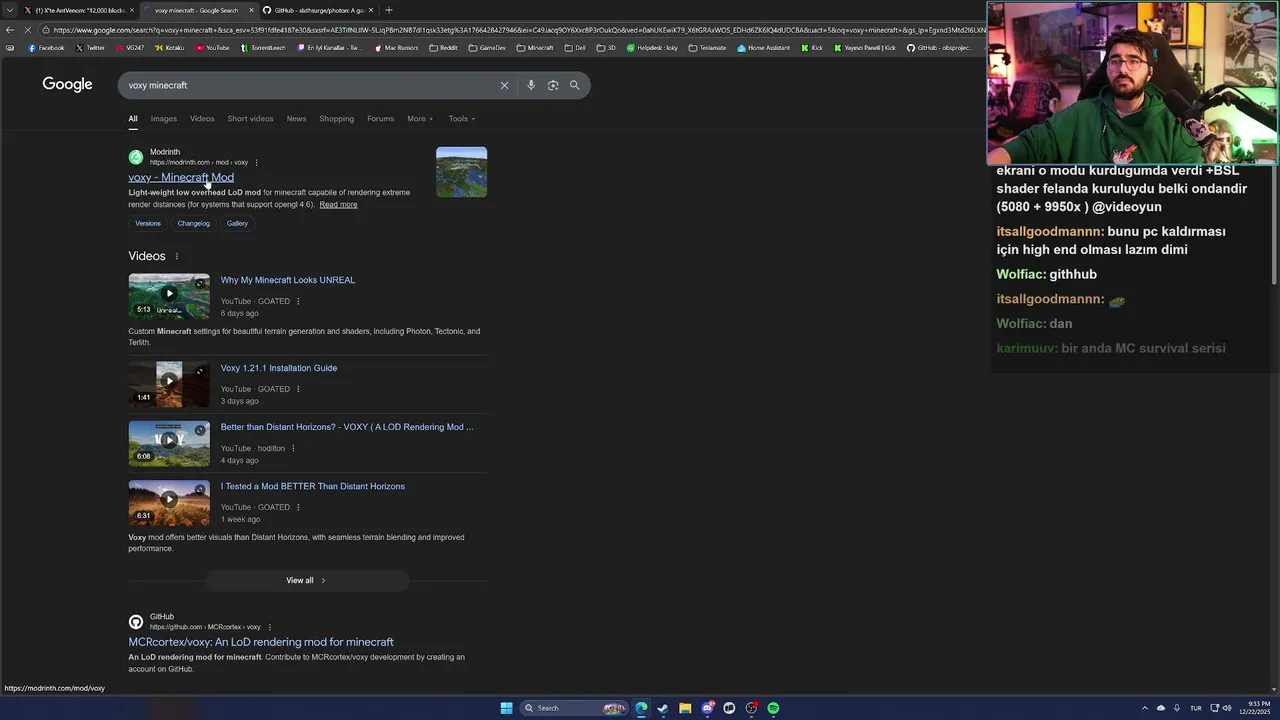Open 'MCRcortex/voxy: An LoD rendering mod' link
This screenshot has width=1280, height=720.
[261, 642]
